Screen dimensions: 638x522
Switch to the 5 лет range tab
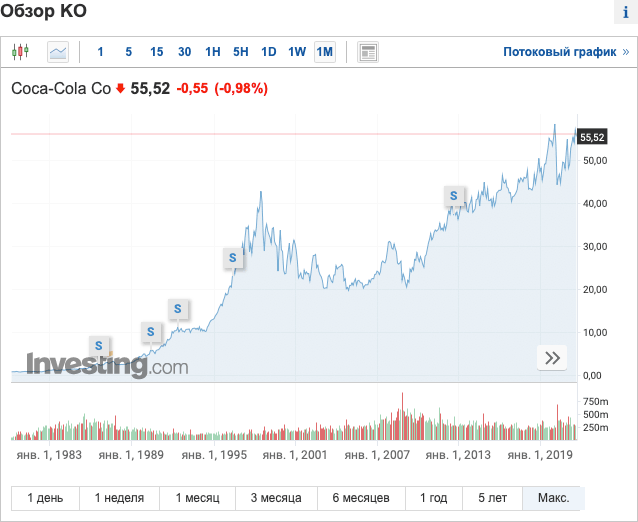click(x=493, y=498)
